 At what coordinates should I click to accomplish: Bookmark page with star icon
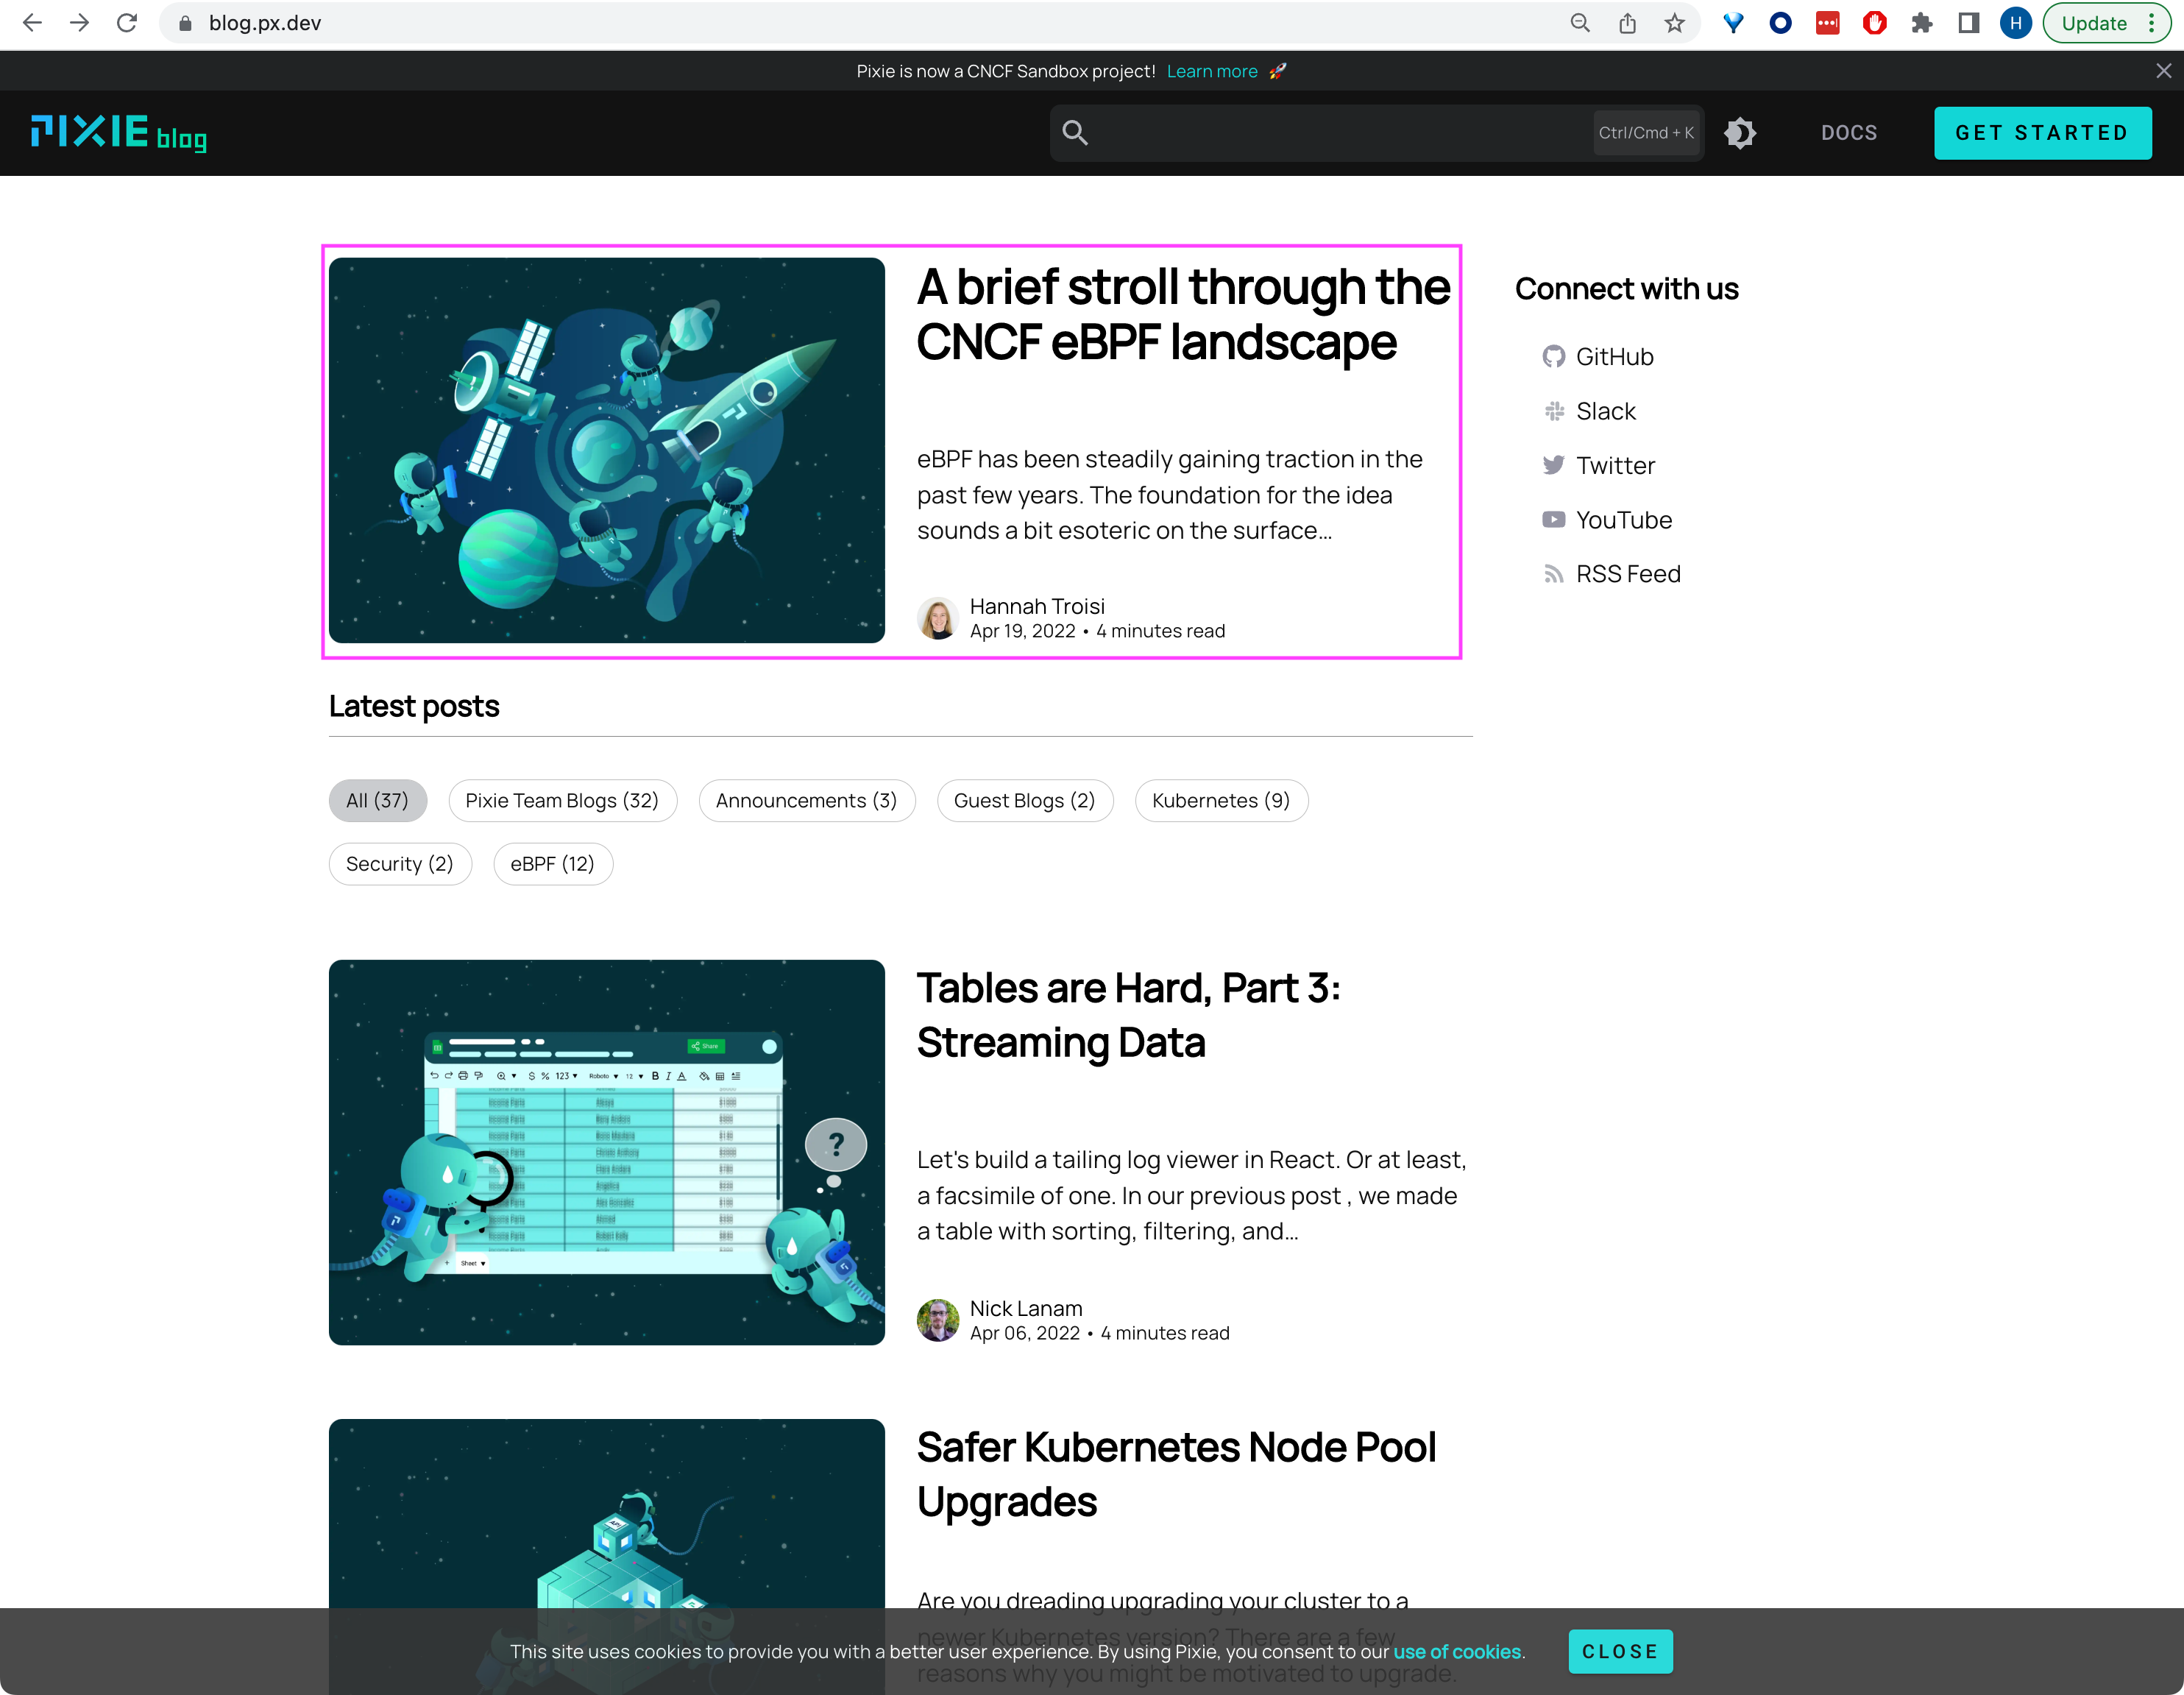tap(1675, 23)
